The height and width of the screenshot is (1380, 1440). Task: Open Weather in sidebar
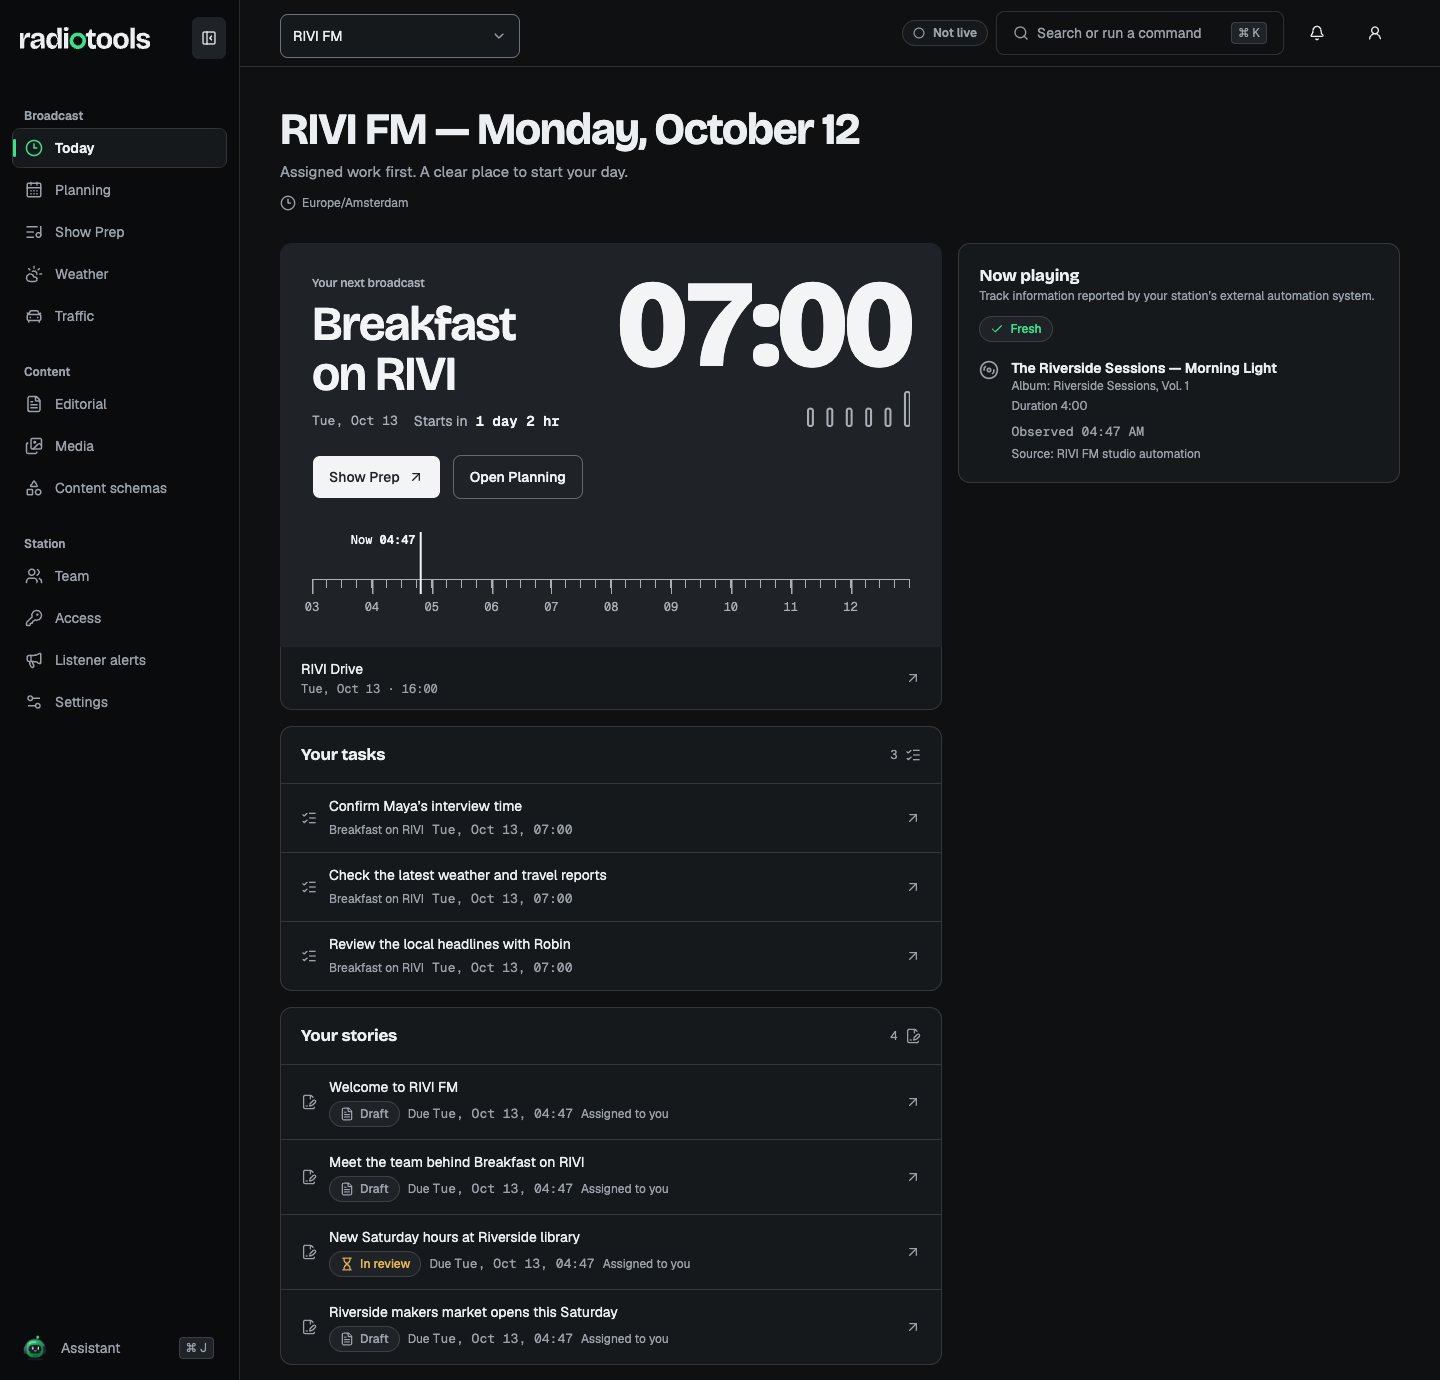[119, 274]
